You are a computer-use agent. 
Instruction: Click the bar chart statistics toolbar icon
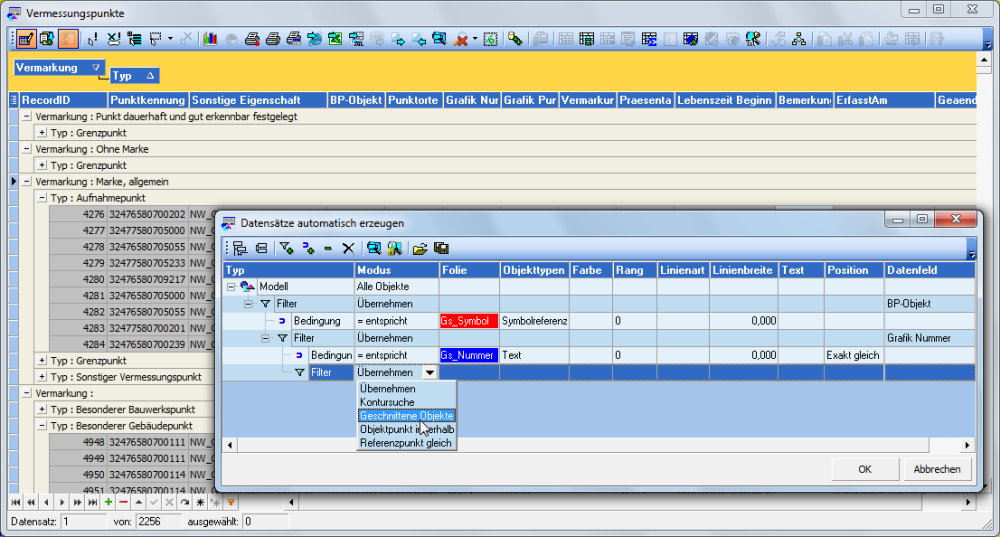point(210,40)
